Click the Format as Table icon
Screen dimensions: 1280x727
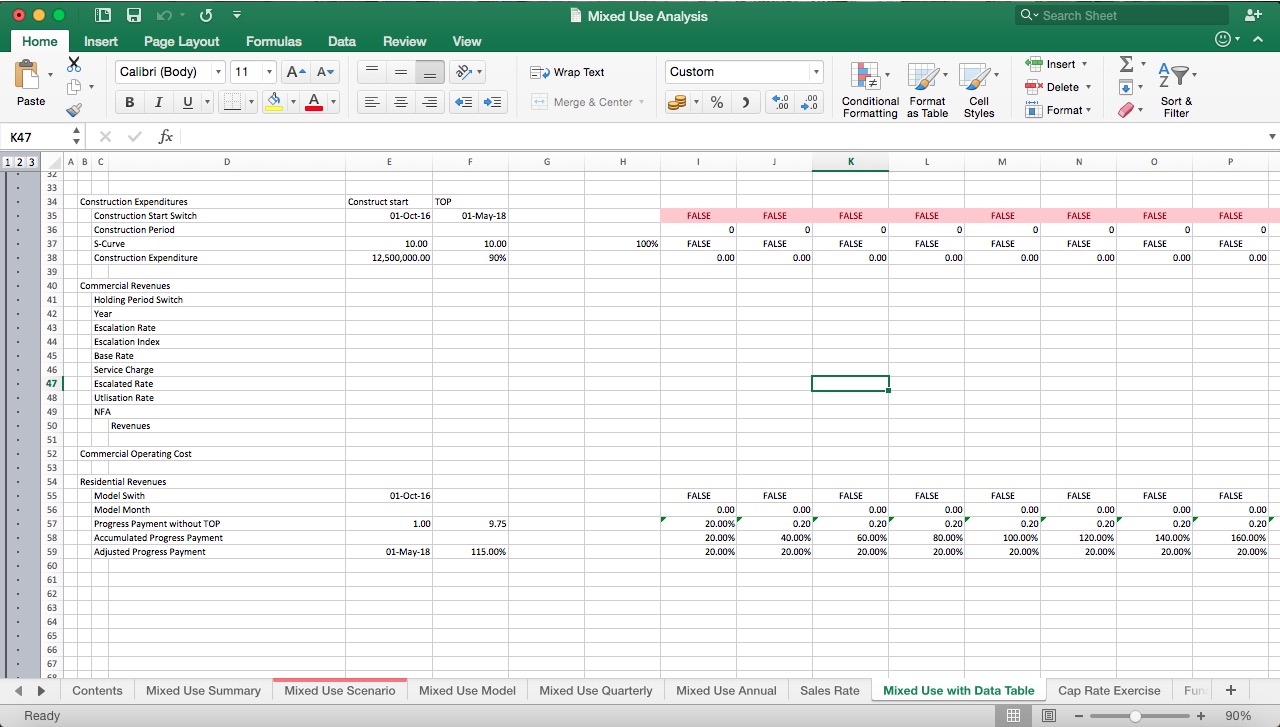pos(926,88)
